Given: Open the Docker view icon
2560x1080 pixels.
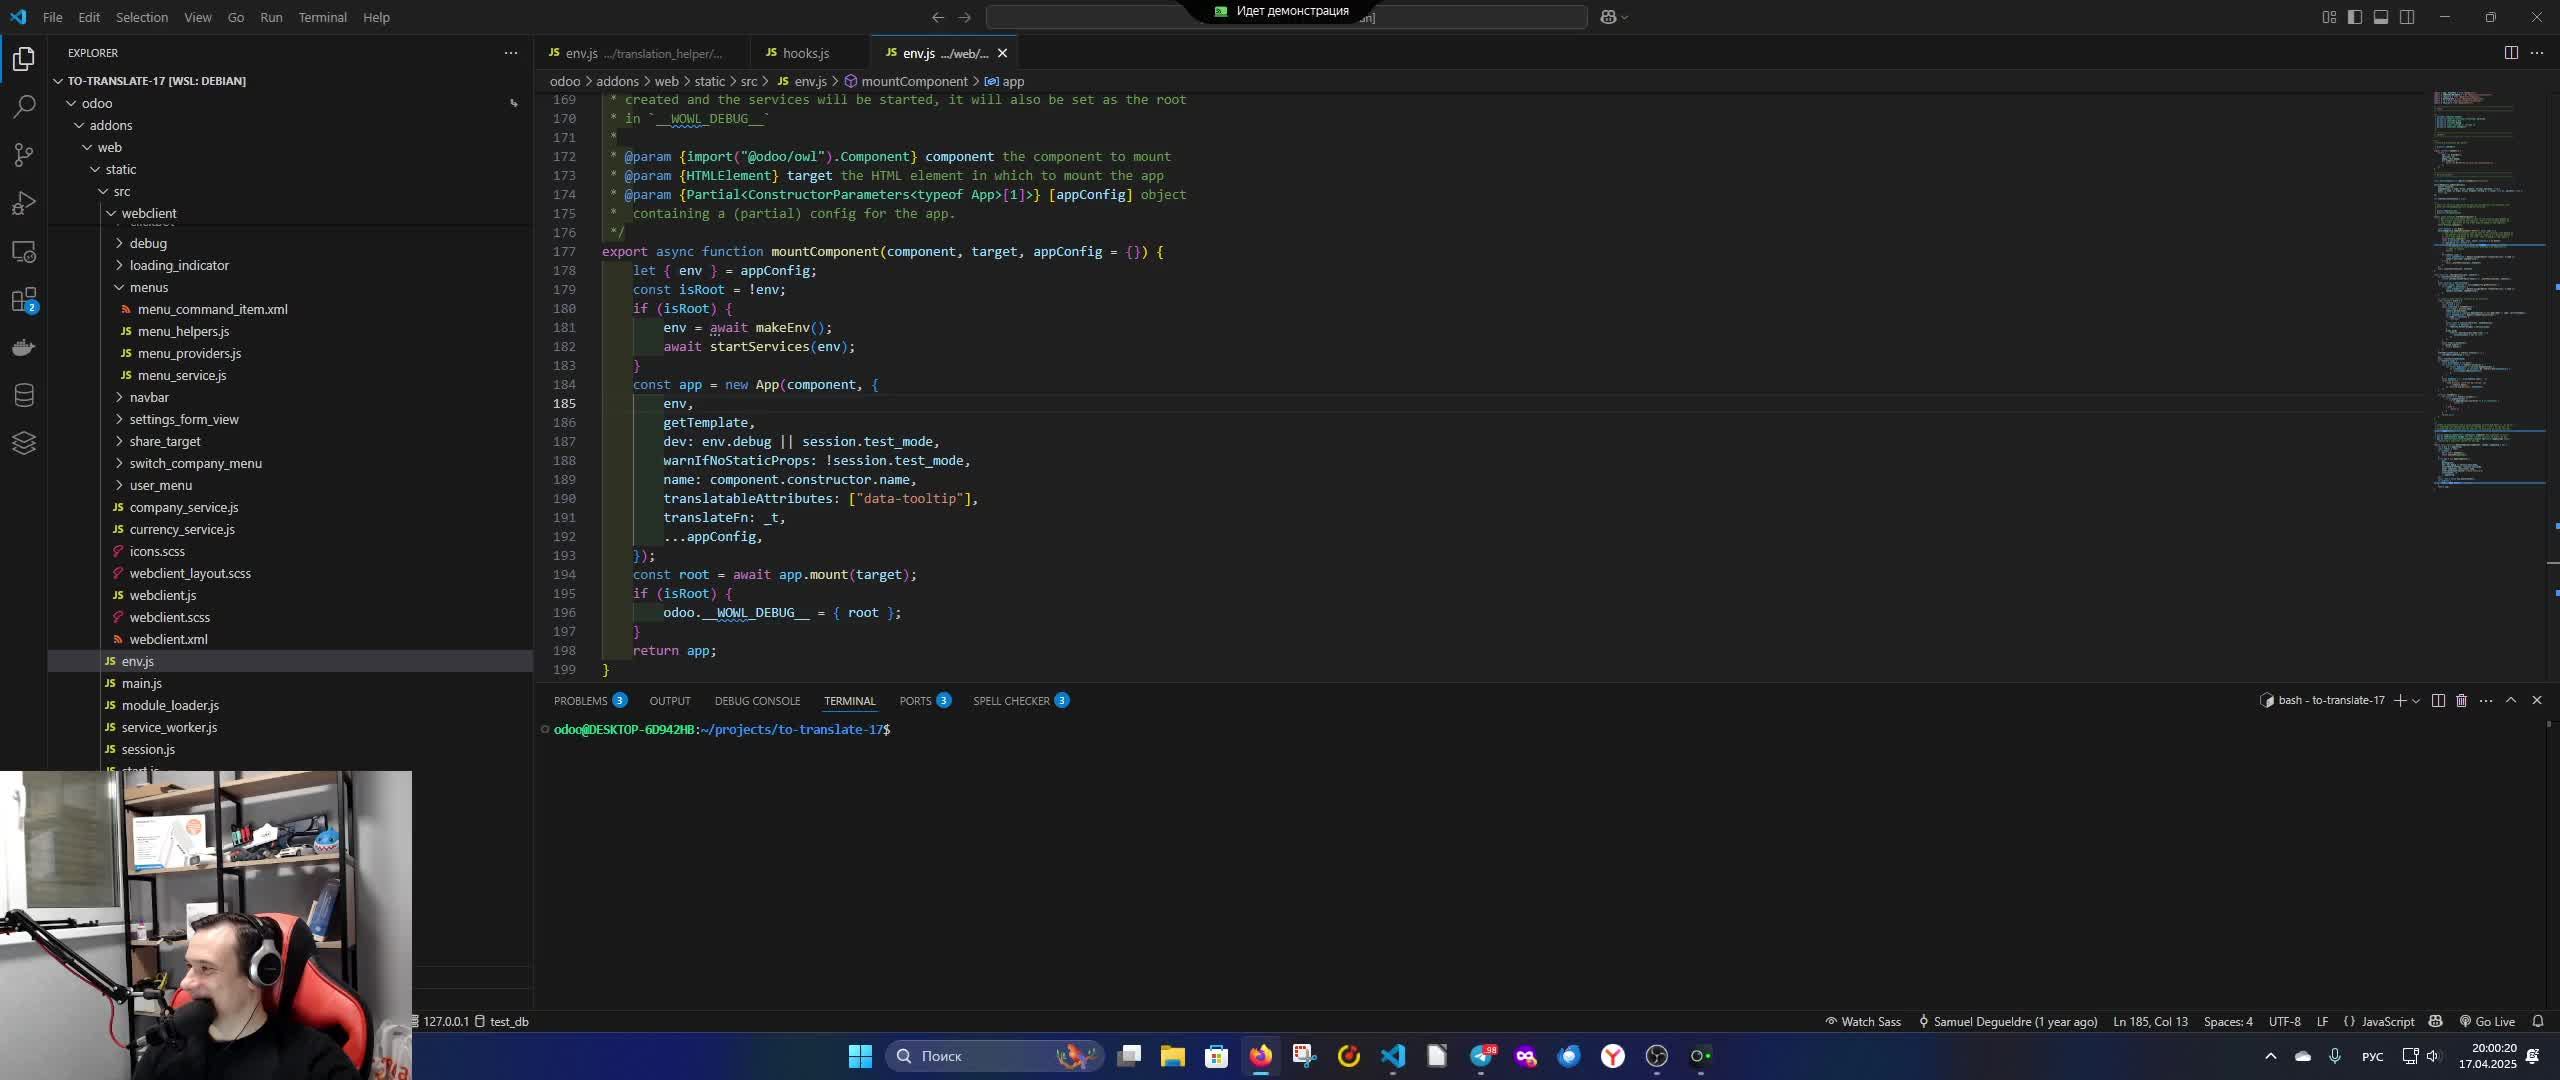Looking at the screenshot, I should tap(24, 348).
